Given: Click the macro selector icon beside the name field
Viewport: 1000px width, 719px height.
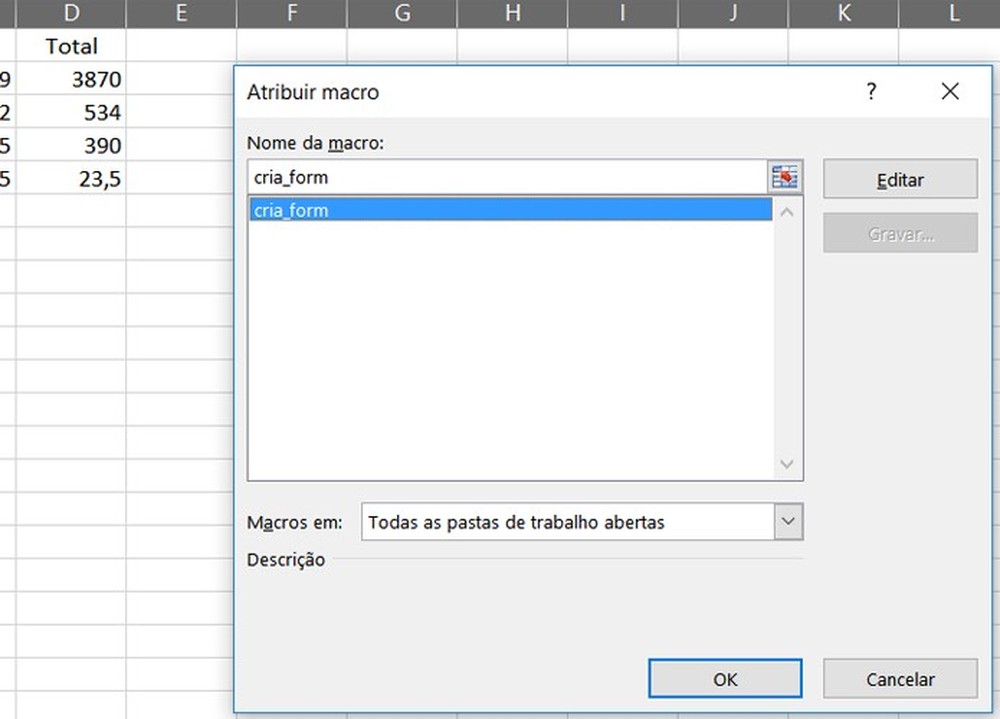Looking at the screenshot, I should point(786,176).
